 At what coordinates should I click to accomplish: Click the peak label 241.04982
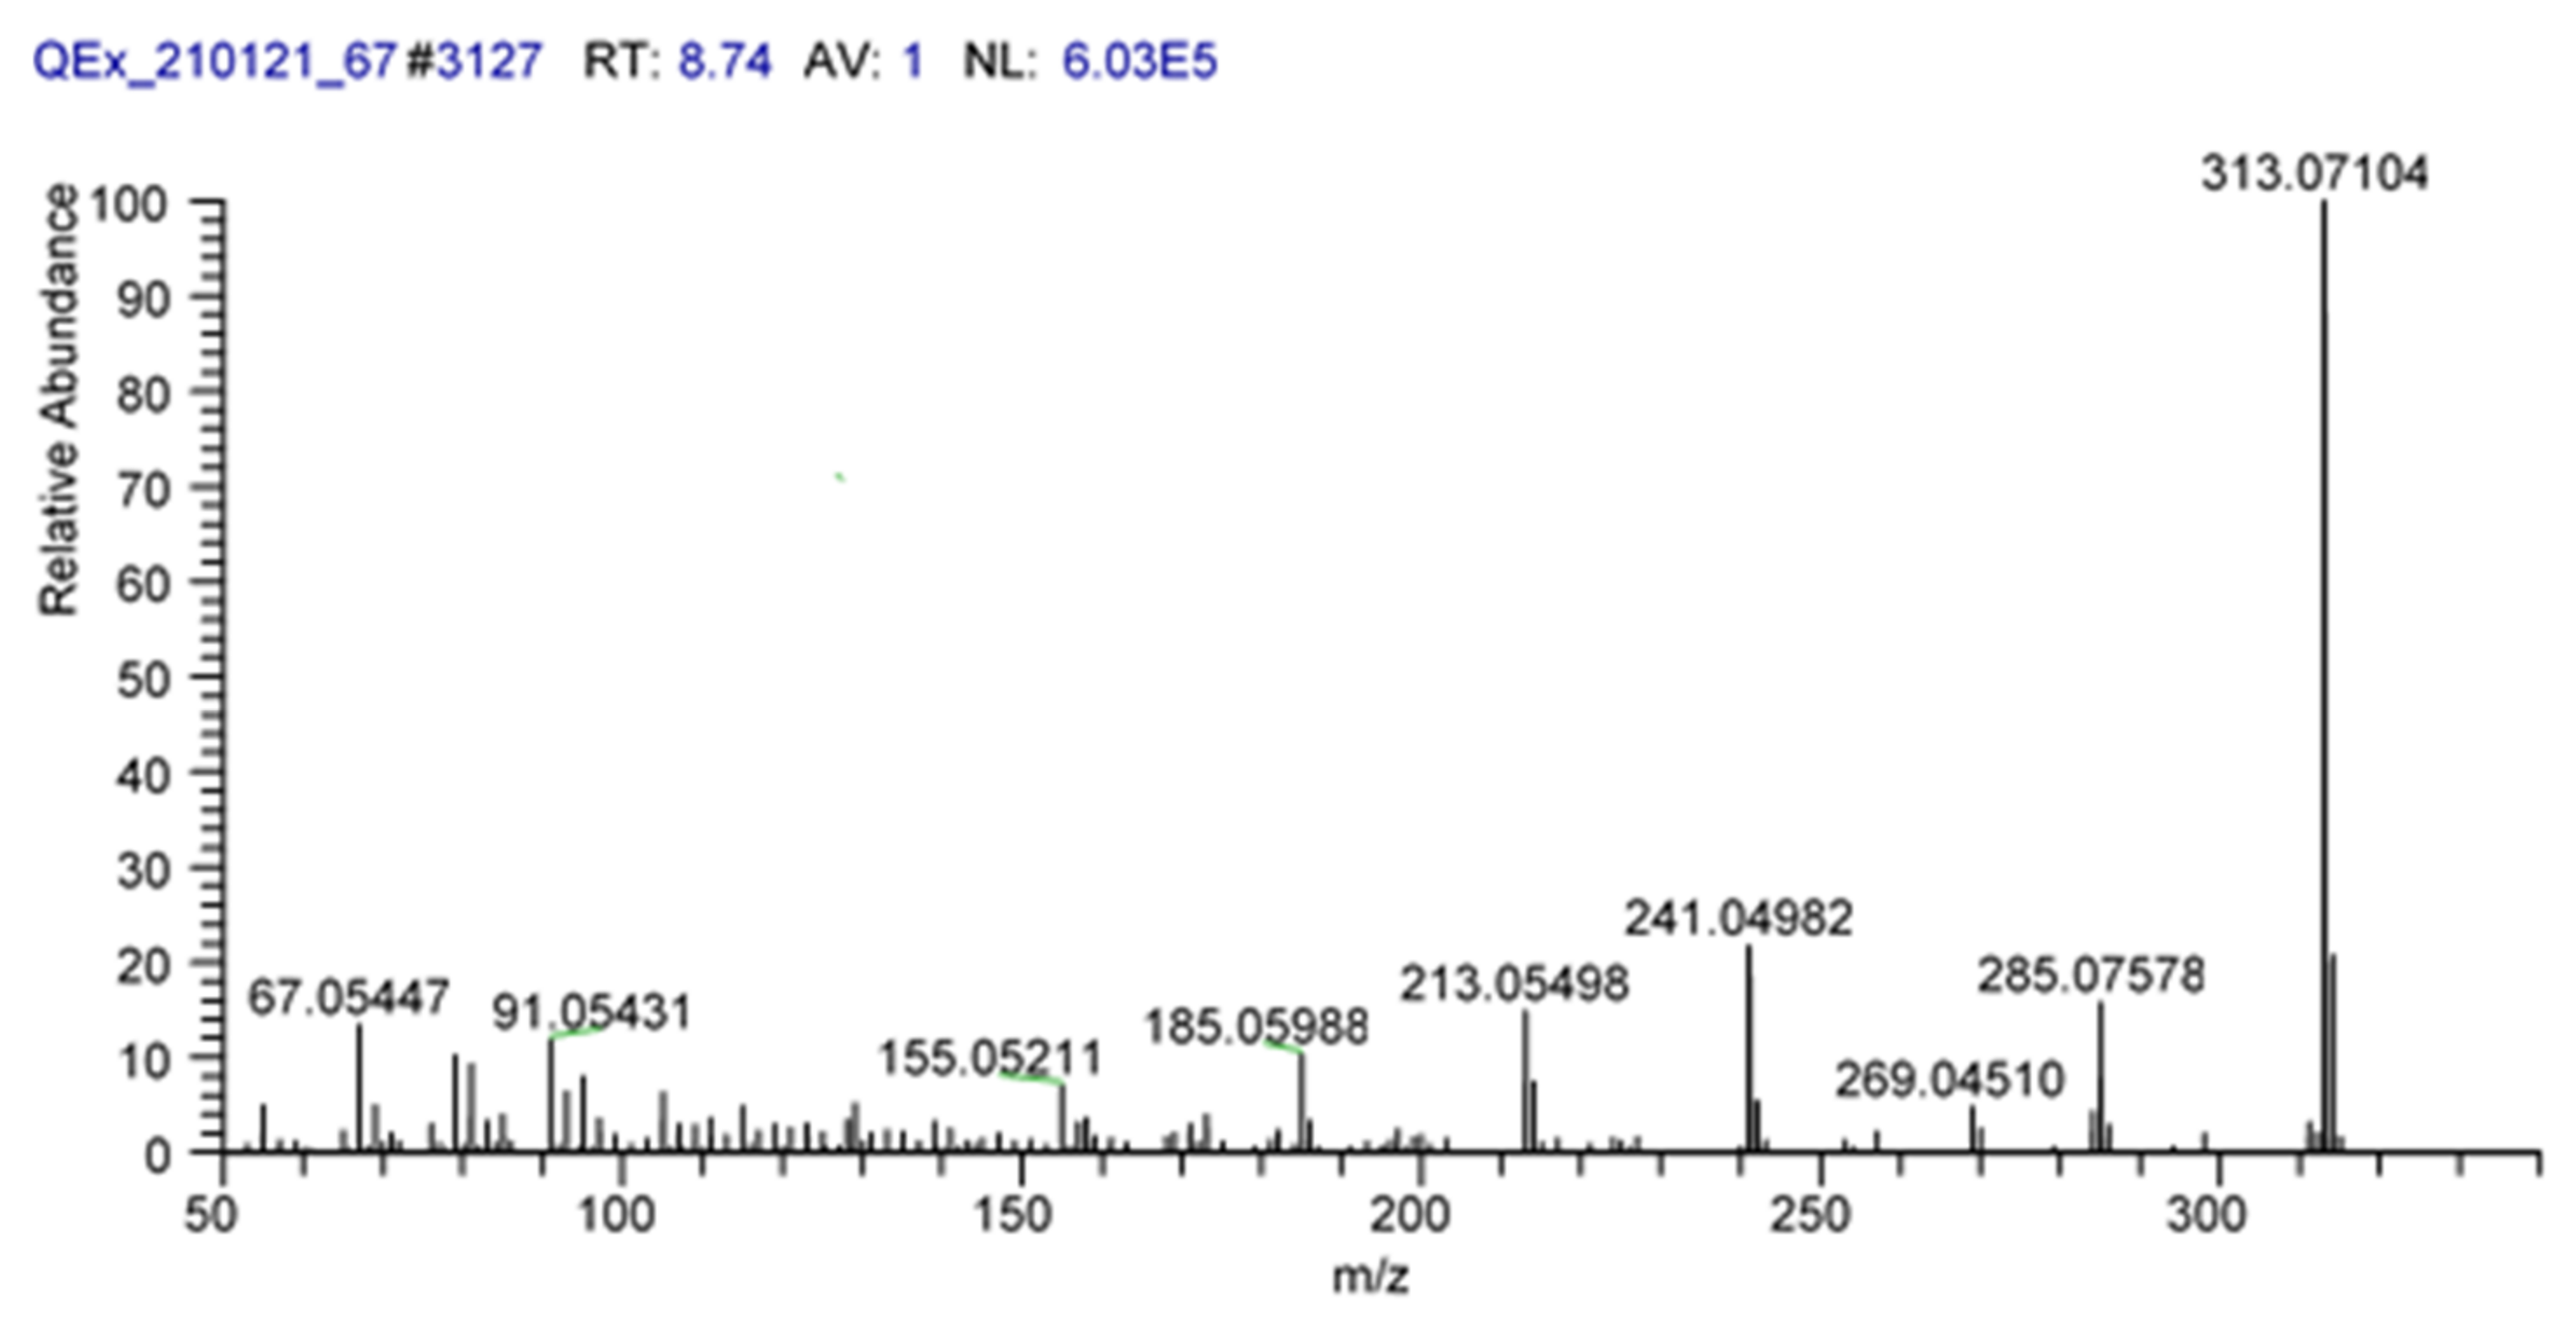click(x=1738, y=919)
